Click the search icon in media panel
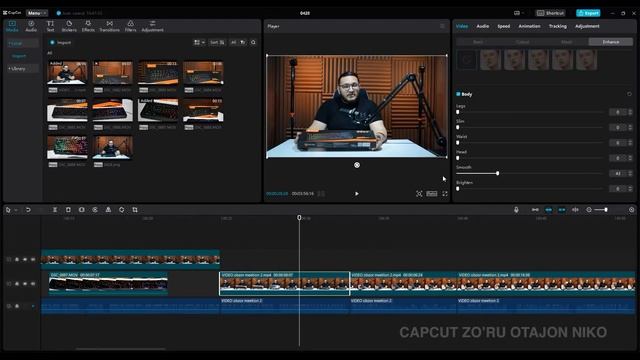 pos(253,42)
